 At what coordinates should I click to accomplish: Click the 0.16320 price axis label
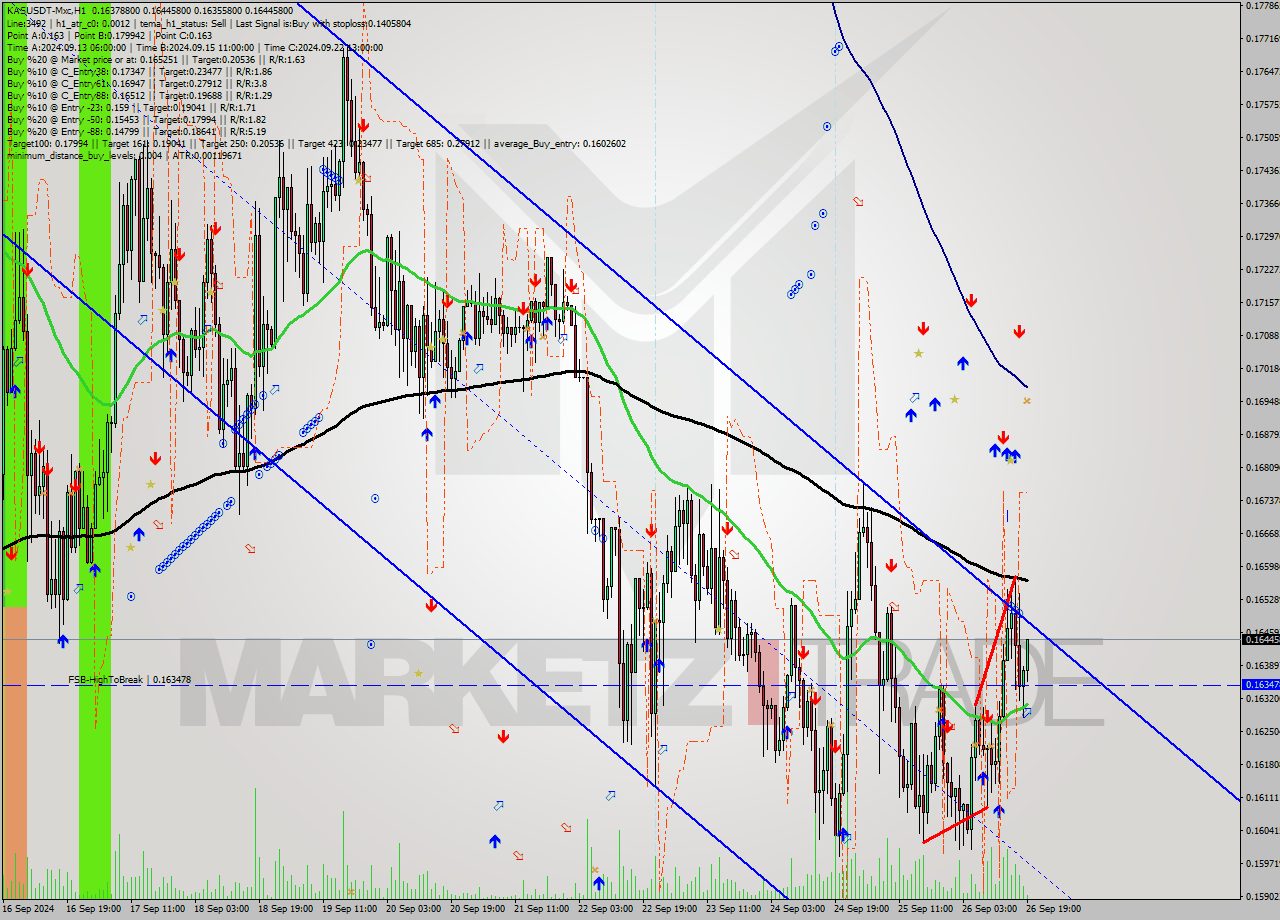(1262, 698)
